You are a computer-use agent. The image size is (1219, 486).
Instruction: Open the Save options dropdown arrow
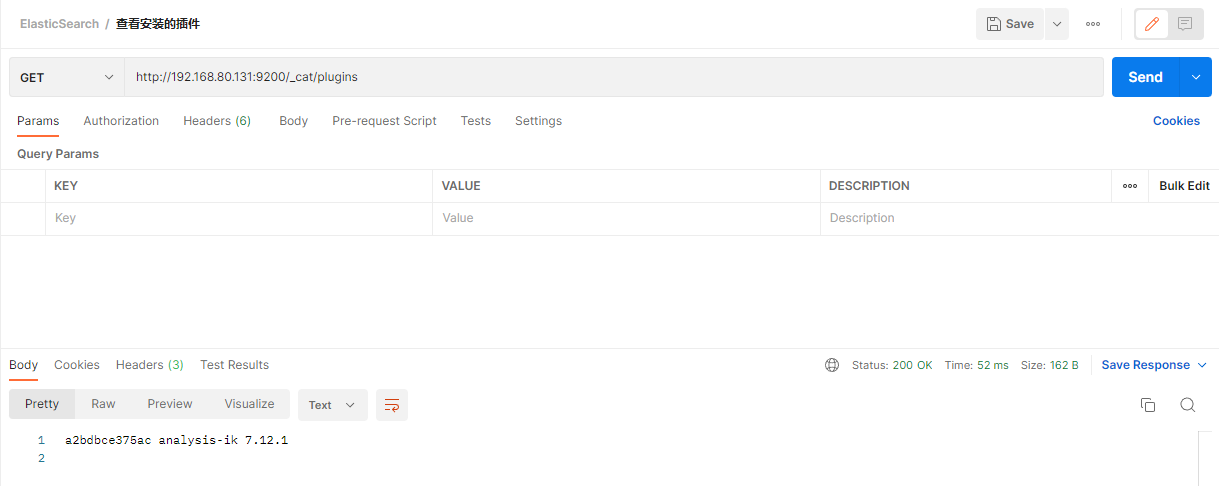tap(1057, 24)
